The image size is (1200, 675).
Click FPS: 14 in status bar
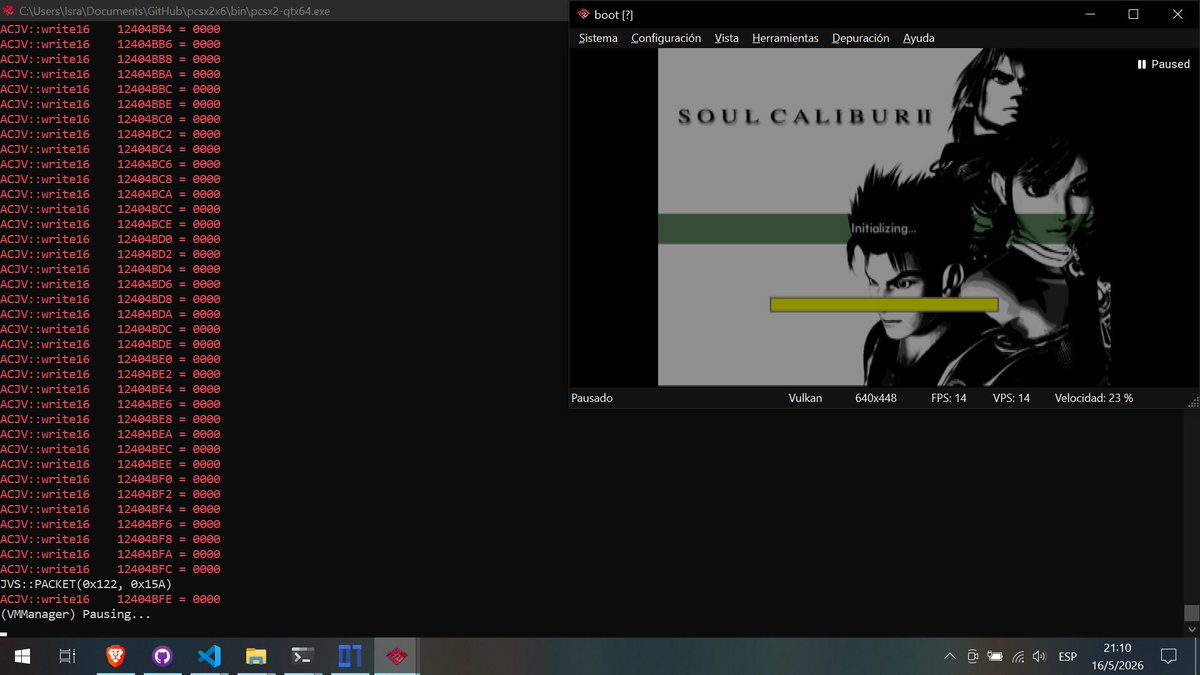coord(949,398)
